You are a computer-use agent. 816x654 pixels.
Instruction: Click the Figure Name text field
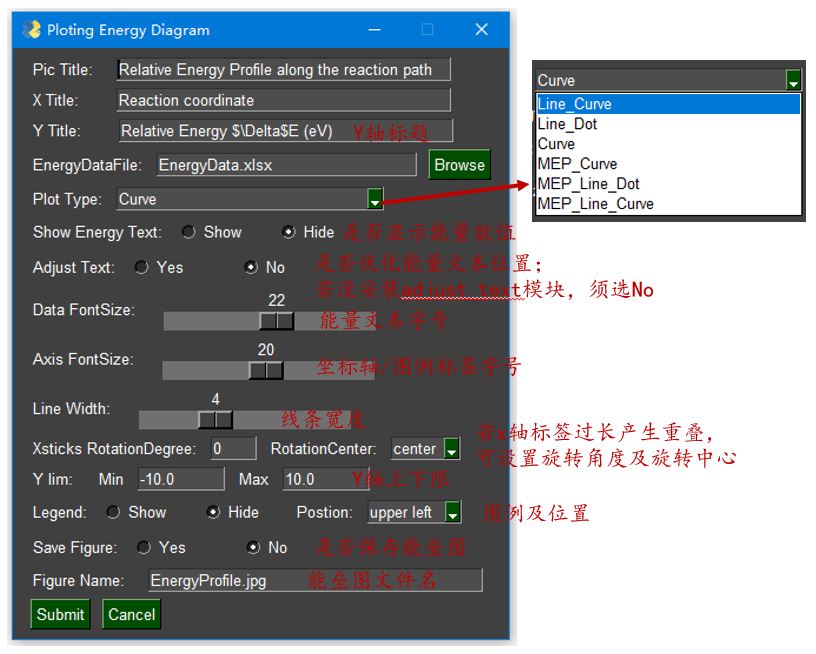pos(314,580)
